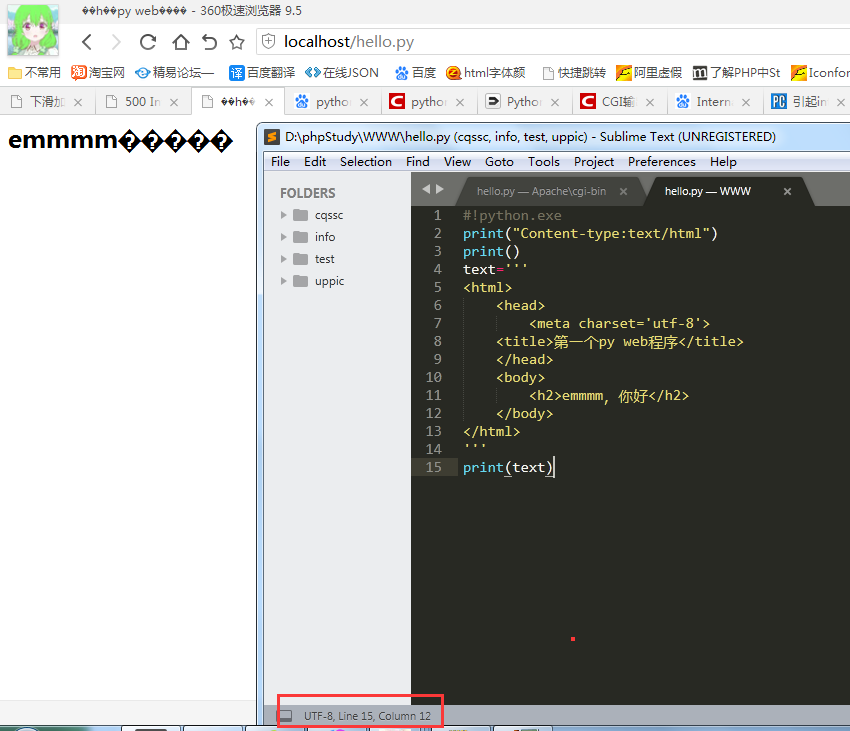Switch to hello.py — Apache\cgi-bin tab
This screenshot has height=731, width=850.
coord(540,191)
